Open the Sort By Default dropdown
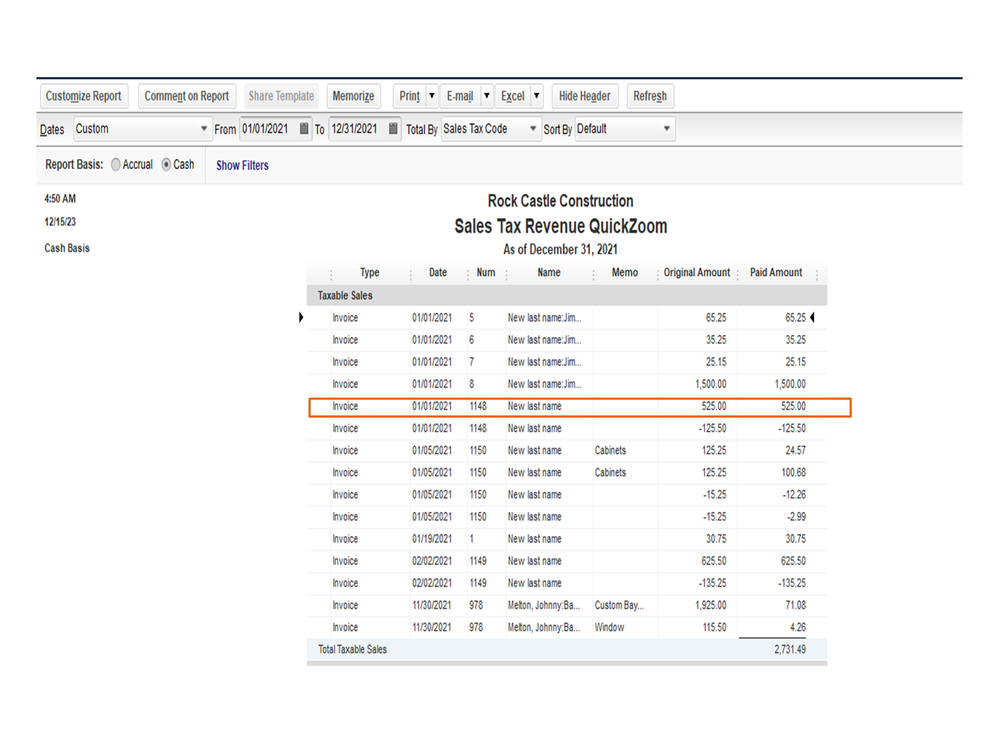The width and height of the screenshot is (999, 749). 624,129
